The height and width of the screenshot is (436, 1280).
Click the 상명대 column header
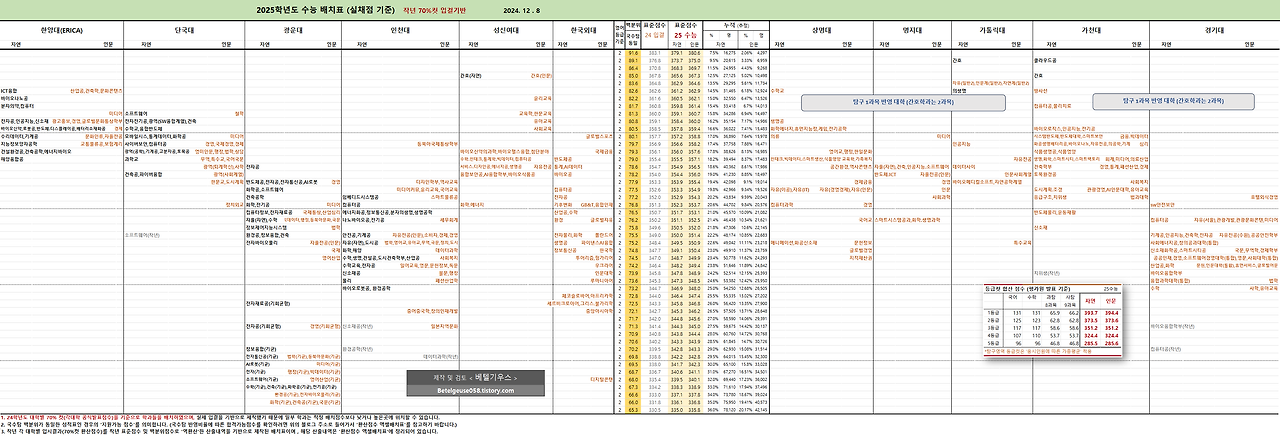coord(822,31)
